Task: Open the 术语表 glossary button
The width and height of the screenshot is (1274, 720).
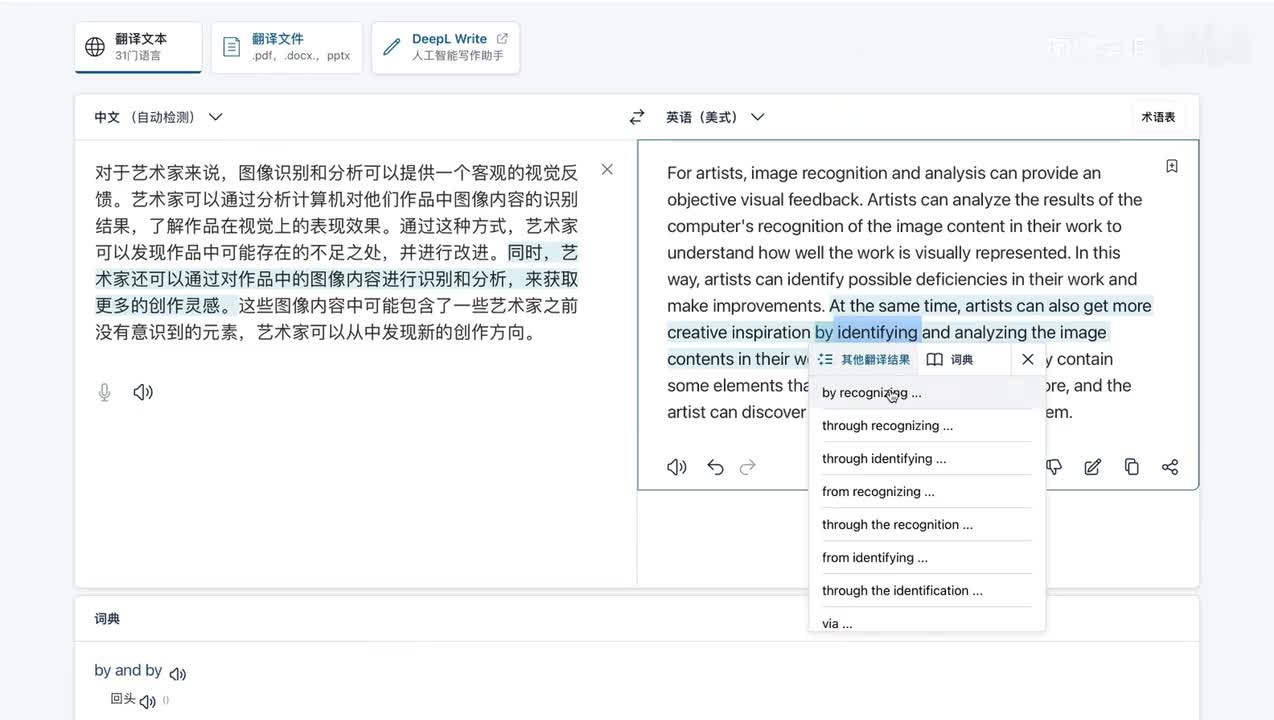Action: [x=1158, y=117]
